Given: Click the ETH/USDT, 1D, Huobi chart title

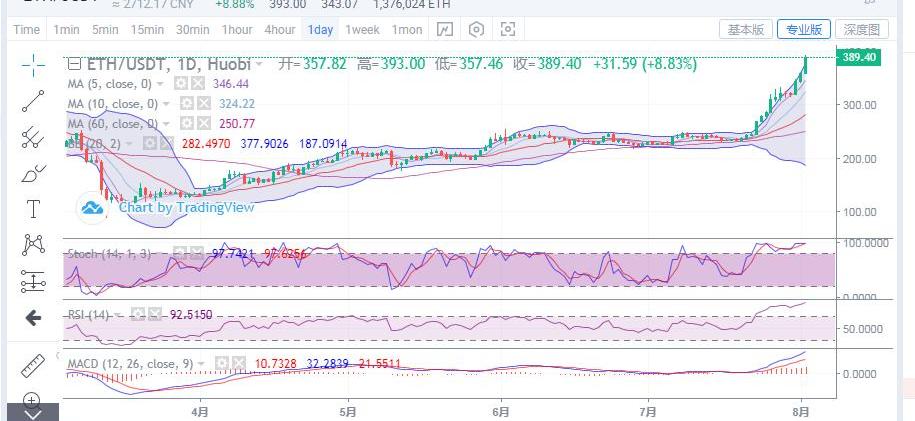Looking at the screenshot, I should coord(169,64).
